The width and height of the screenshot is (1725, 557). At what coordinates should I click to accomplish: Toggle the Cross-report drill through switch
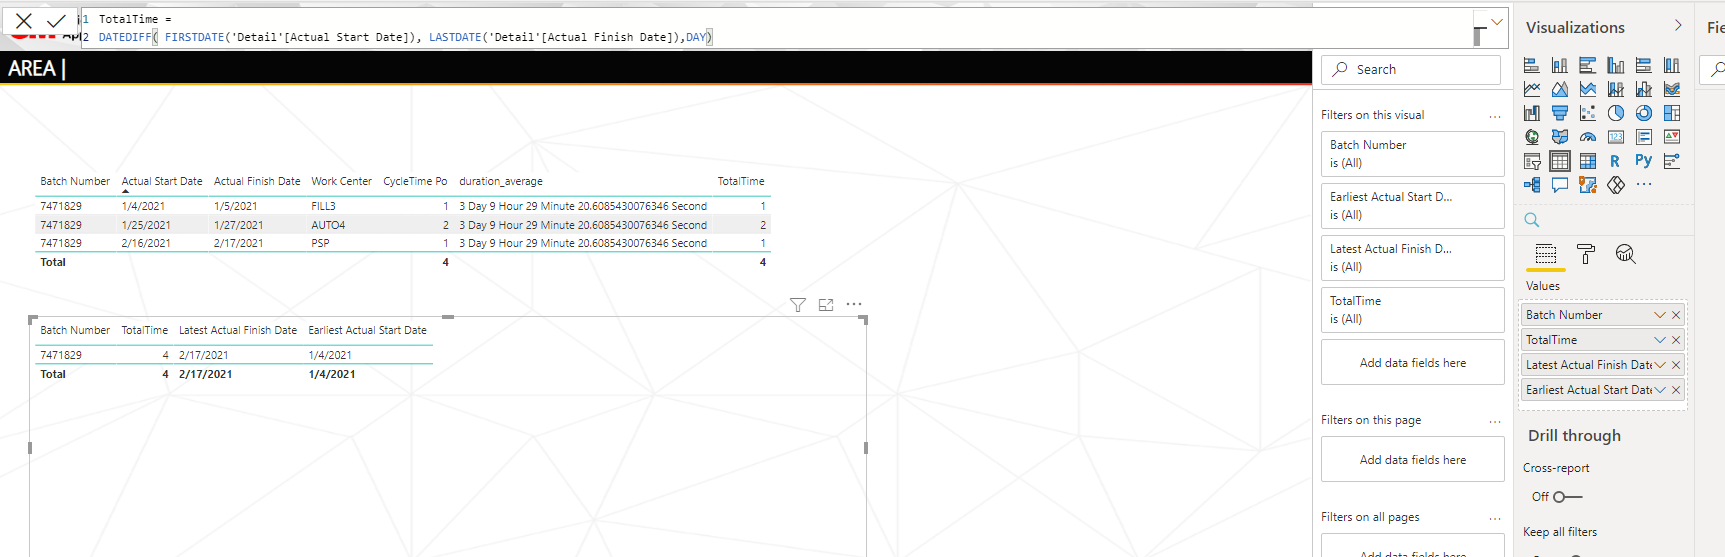click(1567, 497)
